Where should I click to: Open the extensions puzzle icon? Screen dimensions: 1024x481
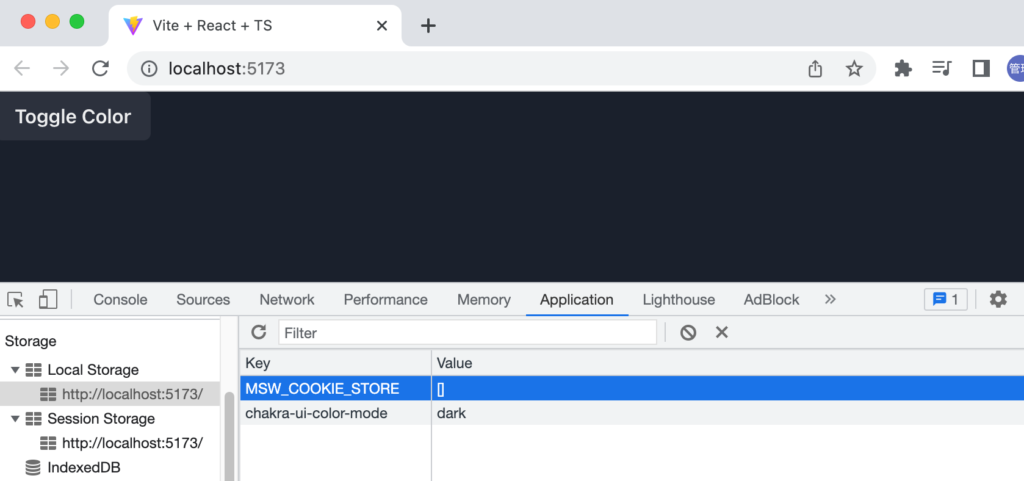point(902,68)
